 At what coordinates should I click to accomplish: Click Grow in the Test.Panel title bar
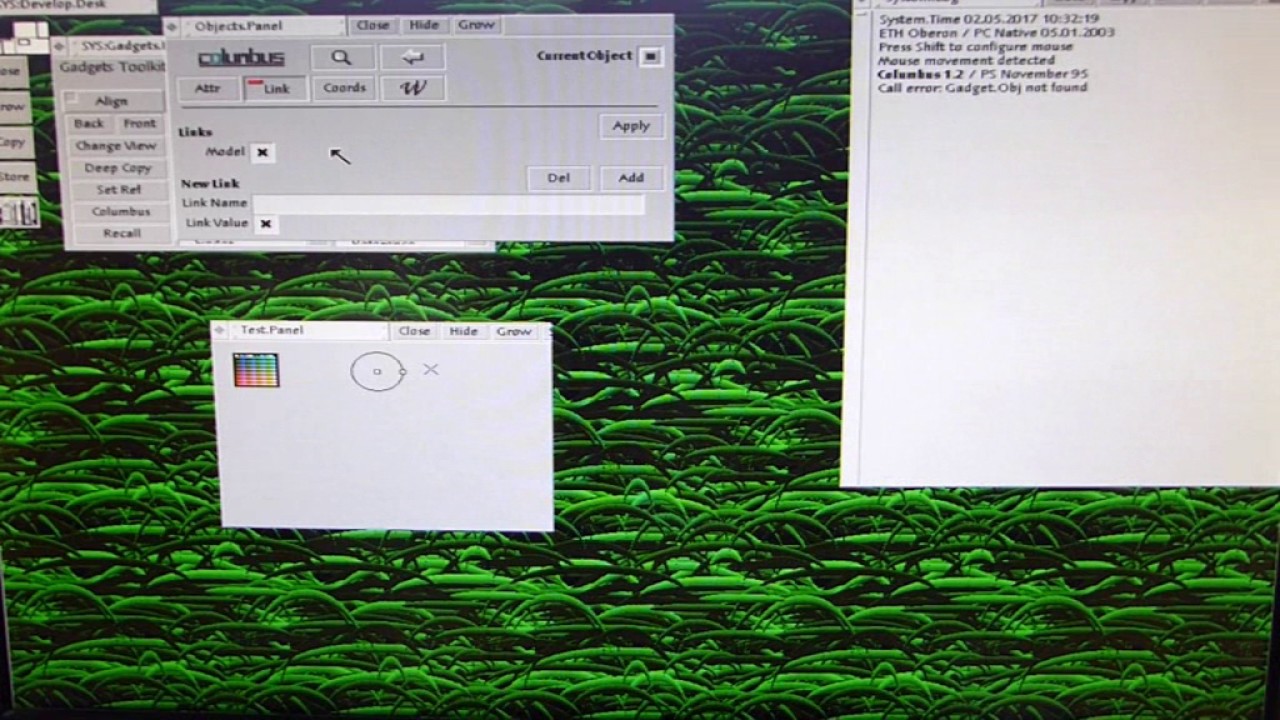[514, 331]
